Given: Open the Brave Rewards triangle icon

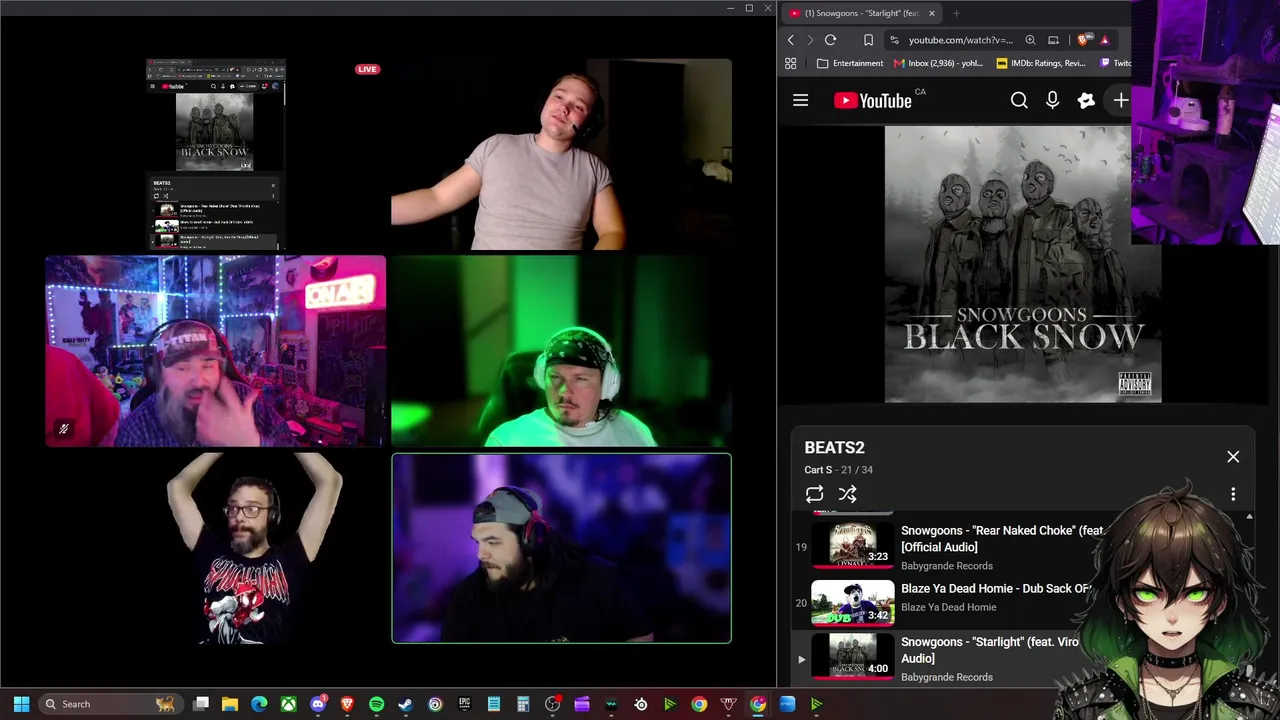Looking at the screenshot, I should 1104,40.
